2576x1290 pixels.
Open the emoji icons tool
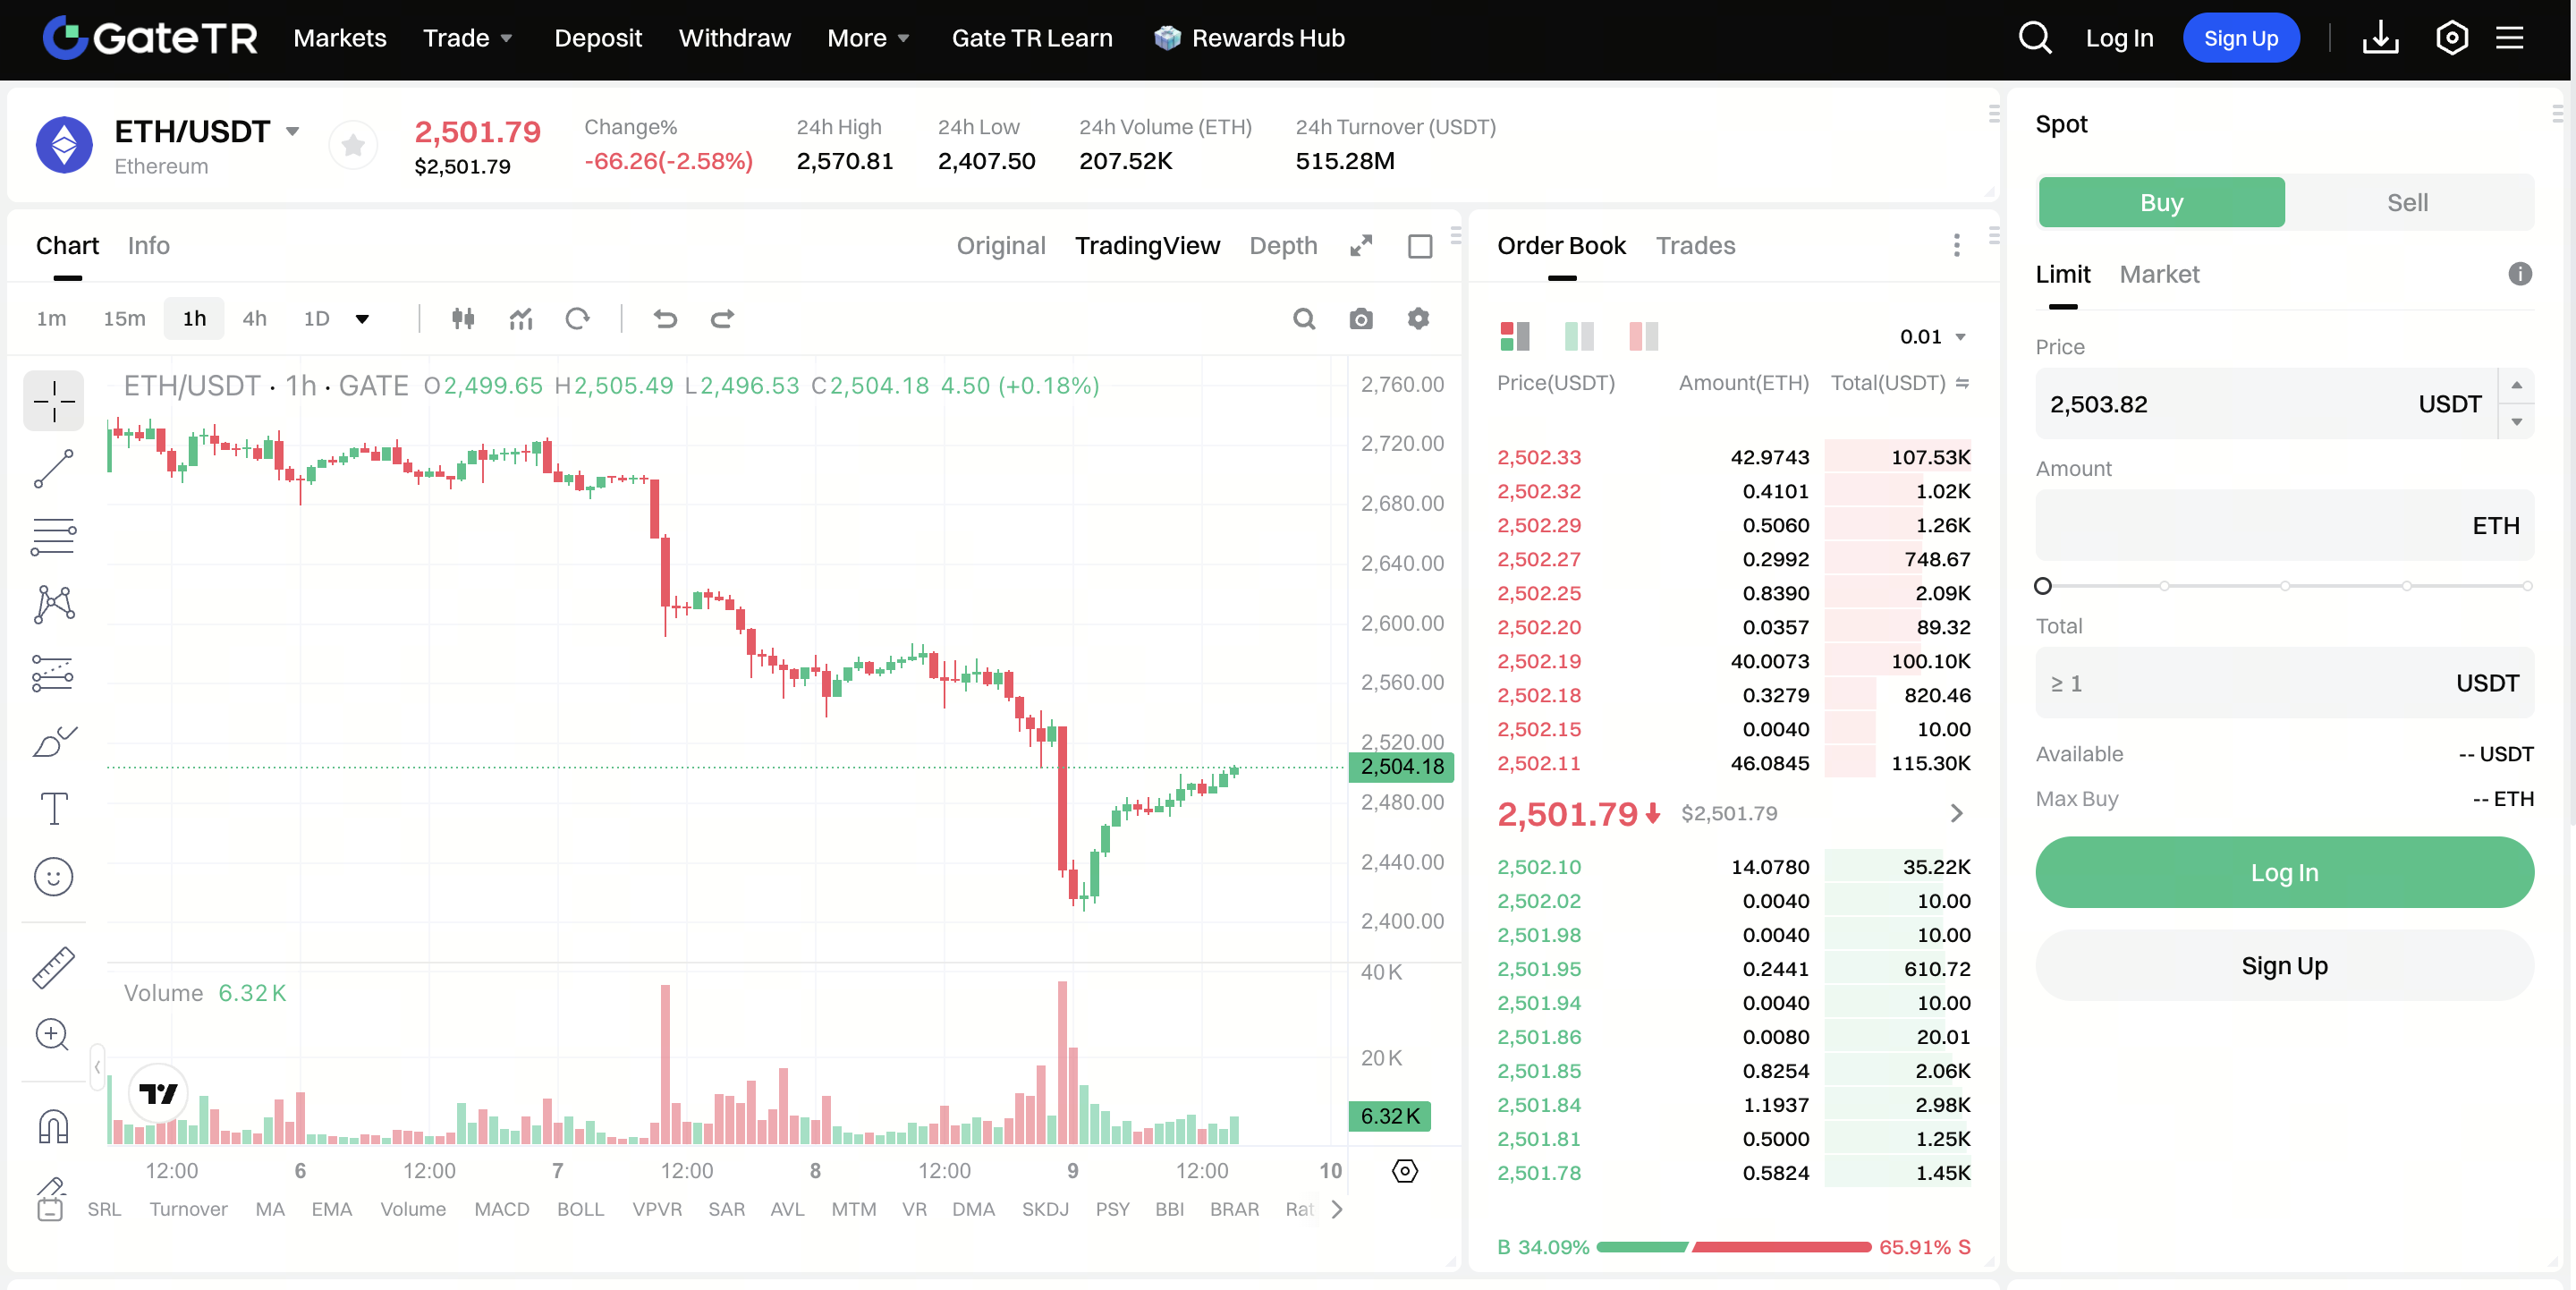(54, 877)
